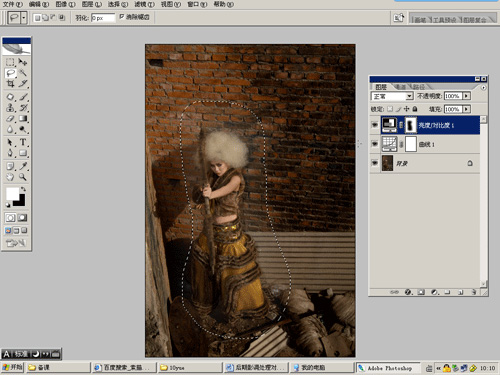This screenshot has width=500, height=375.
Task: Open the Image menu
Action: (65, 4)
